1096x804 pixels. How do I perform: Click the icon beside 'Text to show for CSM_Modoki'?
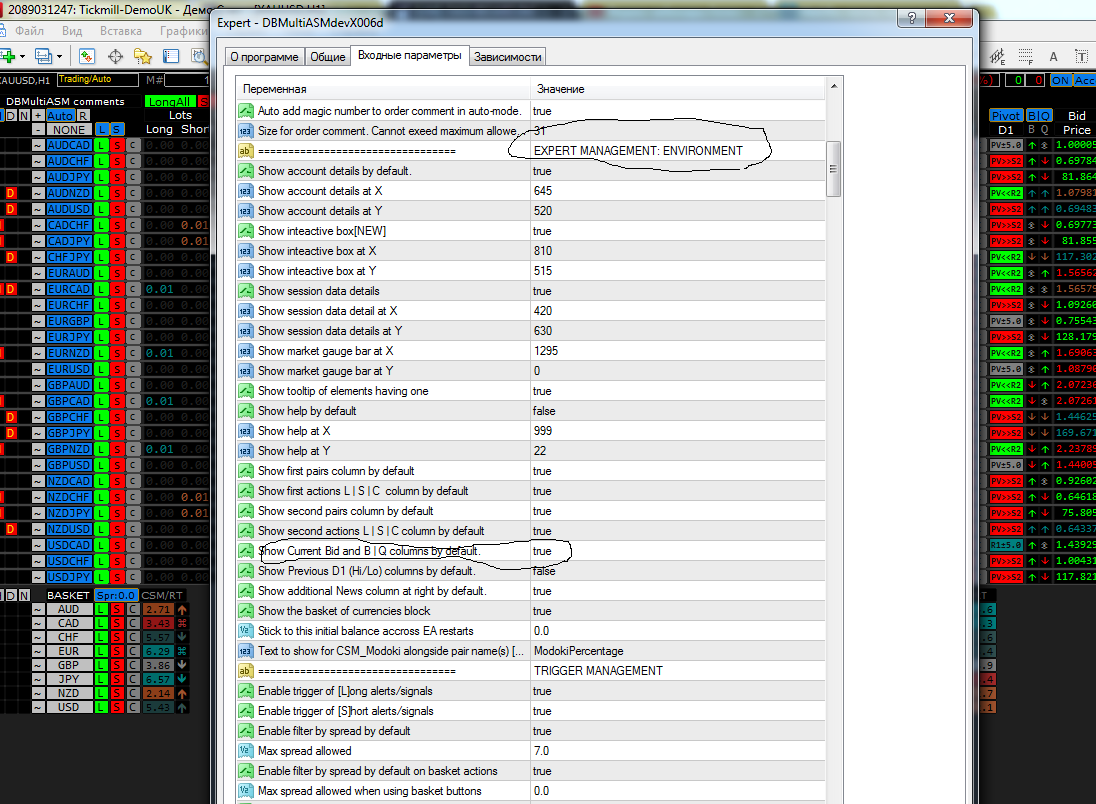(x=245, y=651)
